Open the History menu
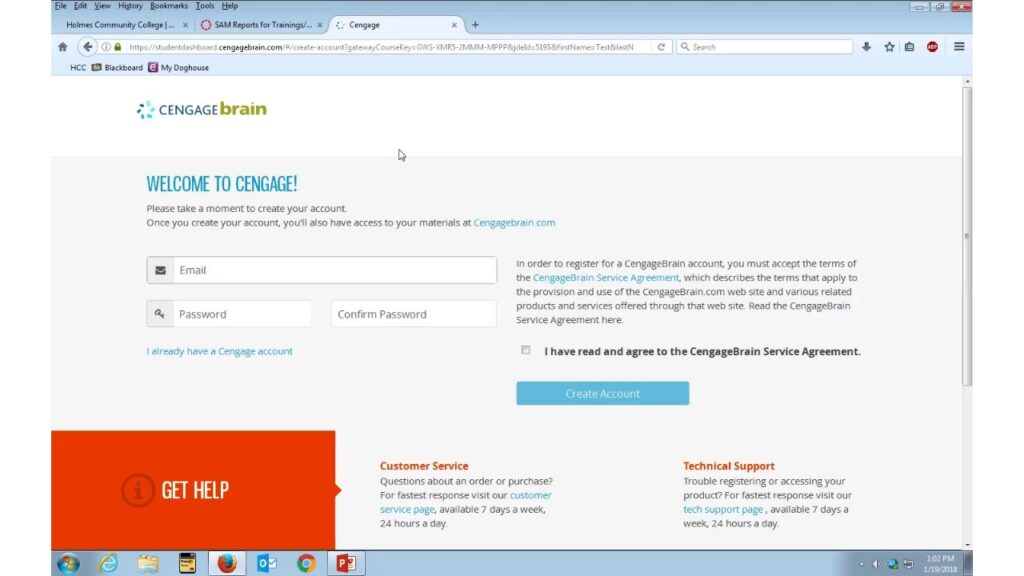The height and width of the screenshot is (576, 1024). tap(130, 6)
